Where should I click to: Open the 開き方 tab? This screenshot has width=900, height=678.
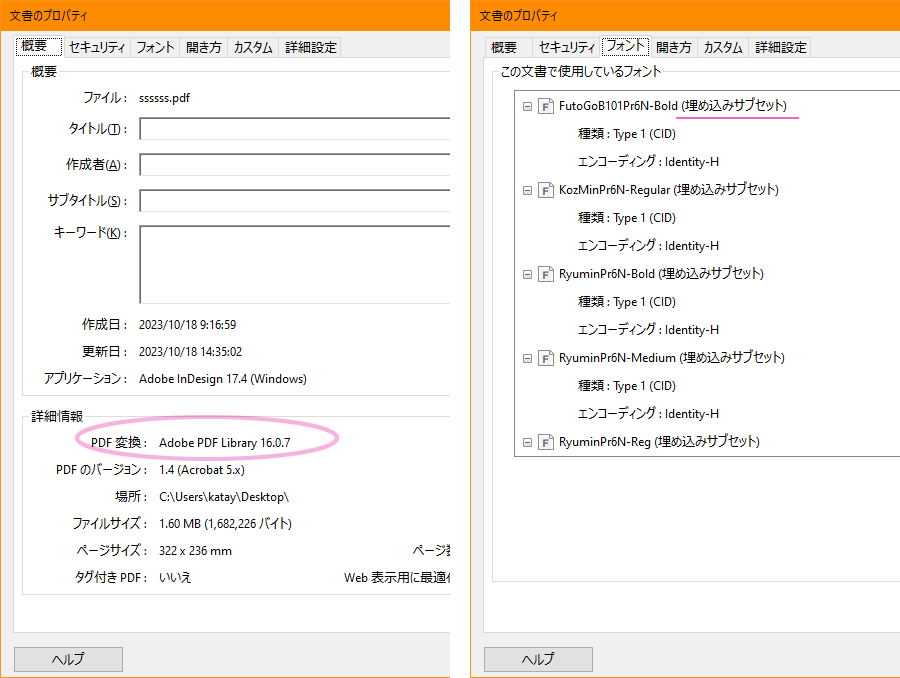pos(203,46)
